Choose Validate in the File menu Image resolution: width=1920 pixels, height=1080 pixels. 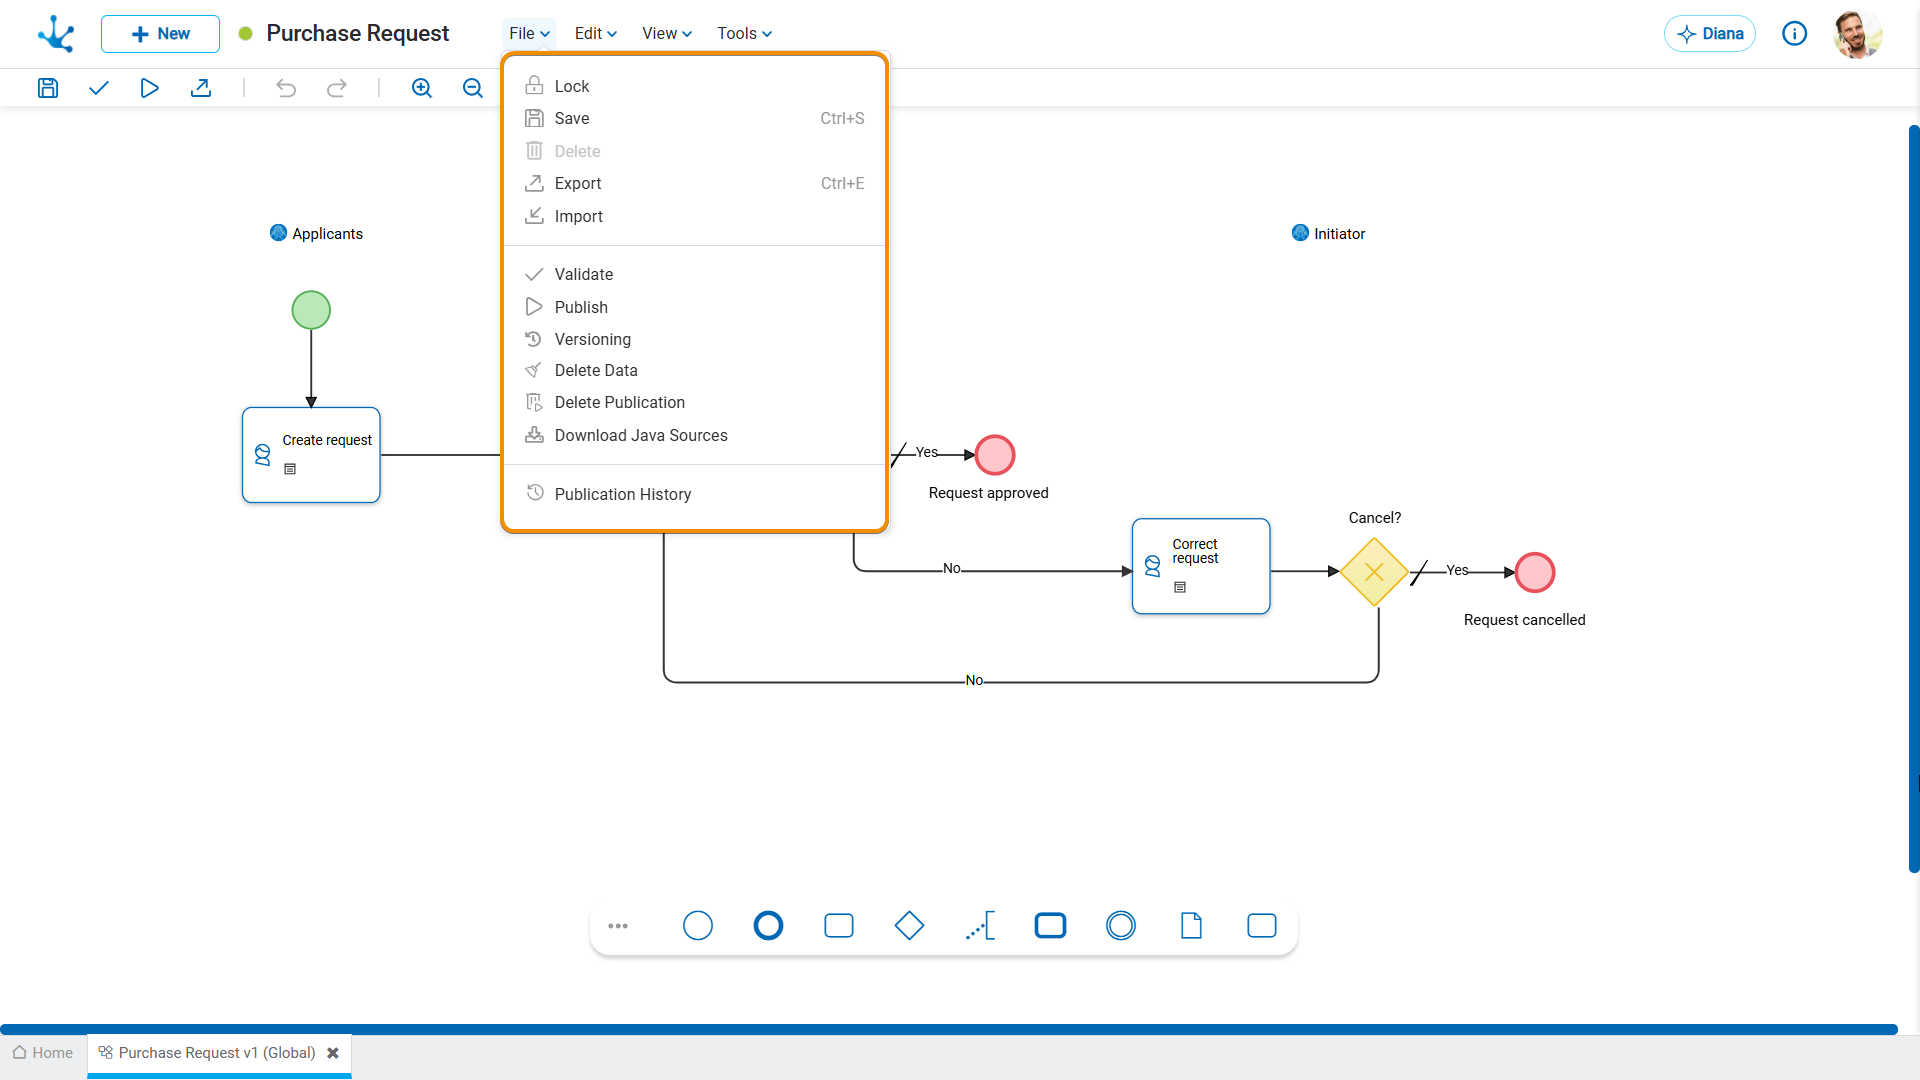(695, 274)
